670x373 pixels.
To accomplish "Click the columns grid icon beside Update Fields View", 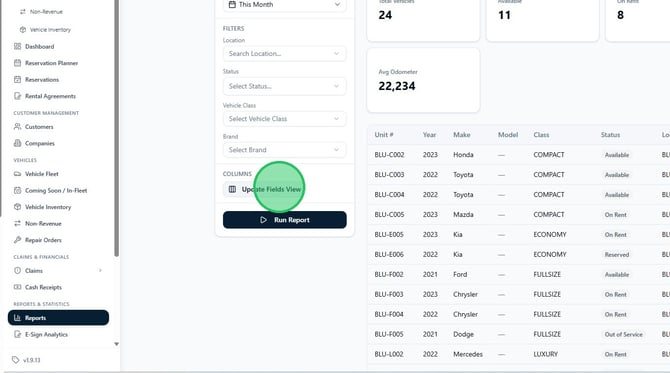I will pos(232,189).
